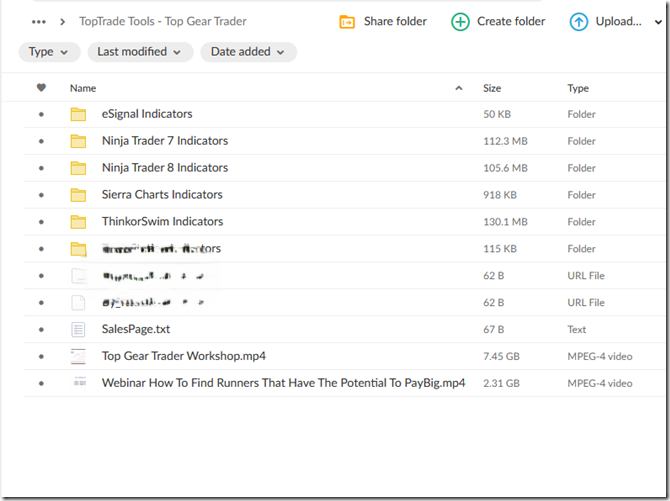Open the Type filter dropdown
Screen dimensions: 670x501
click(49, 52)
